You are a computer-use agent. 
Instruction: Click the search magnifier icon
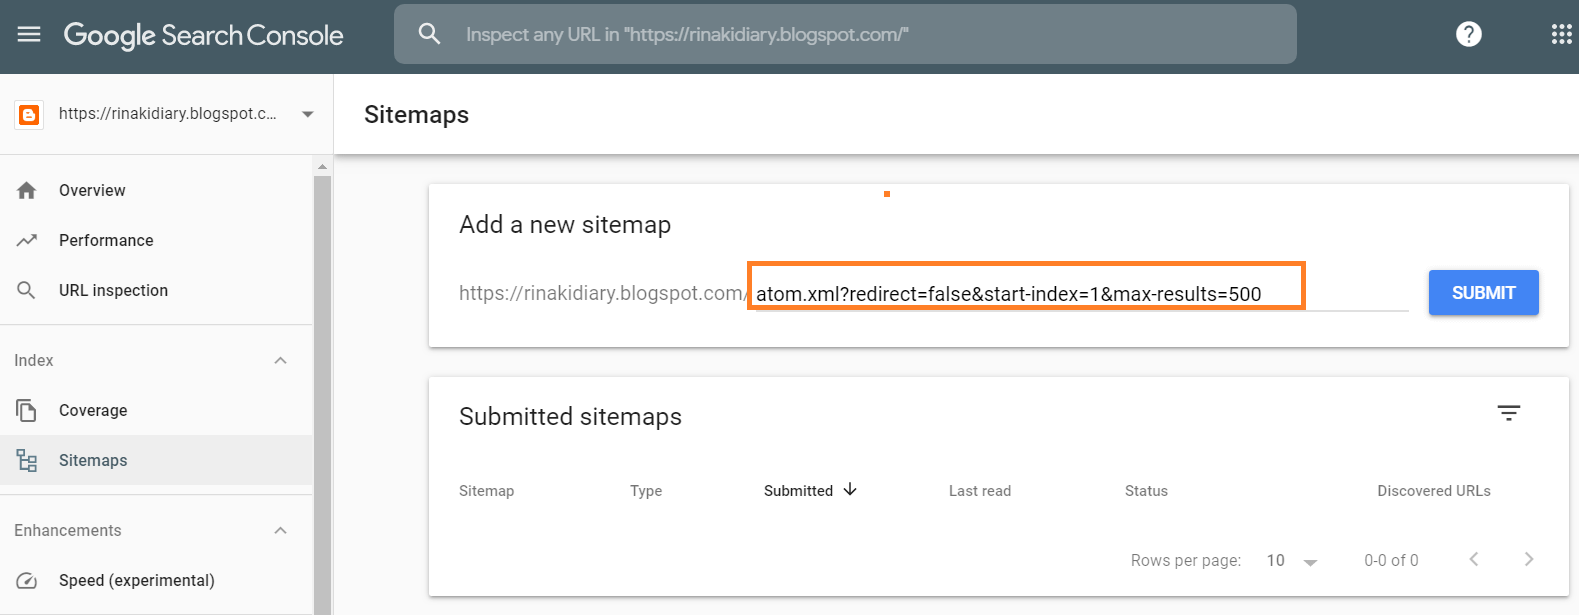coord(429,34)
